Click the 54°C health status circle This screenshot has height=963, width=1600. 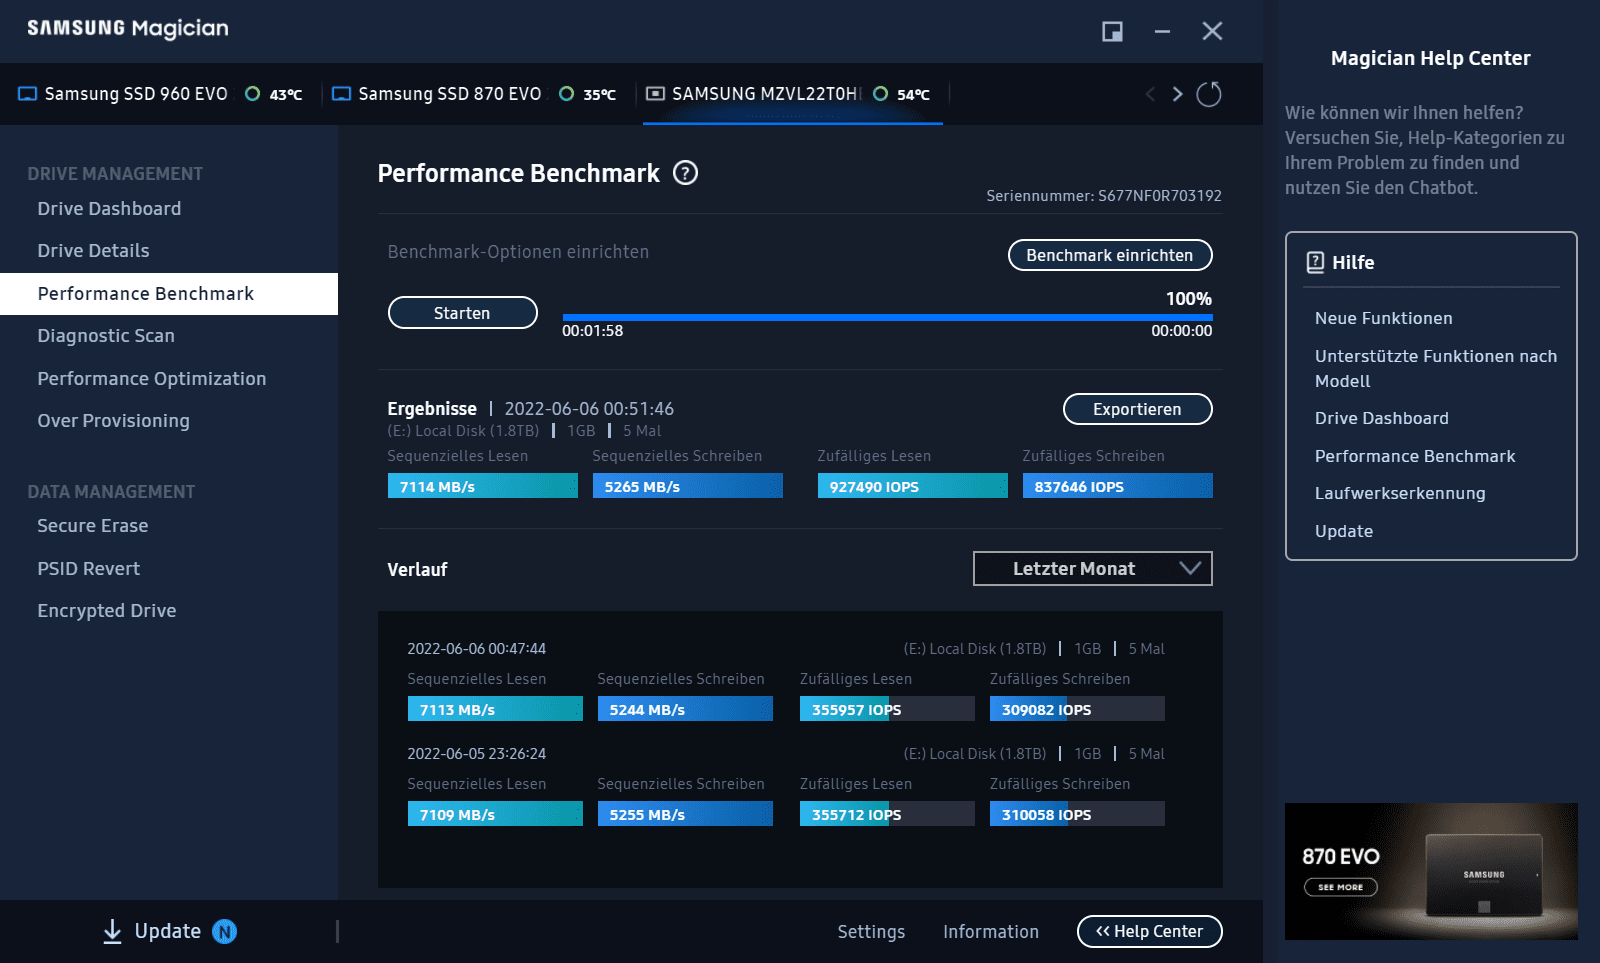(x=881, y=94)
